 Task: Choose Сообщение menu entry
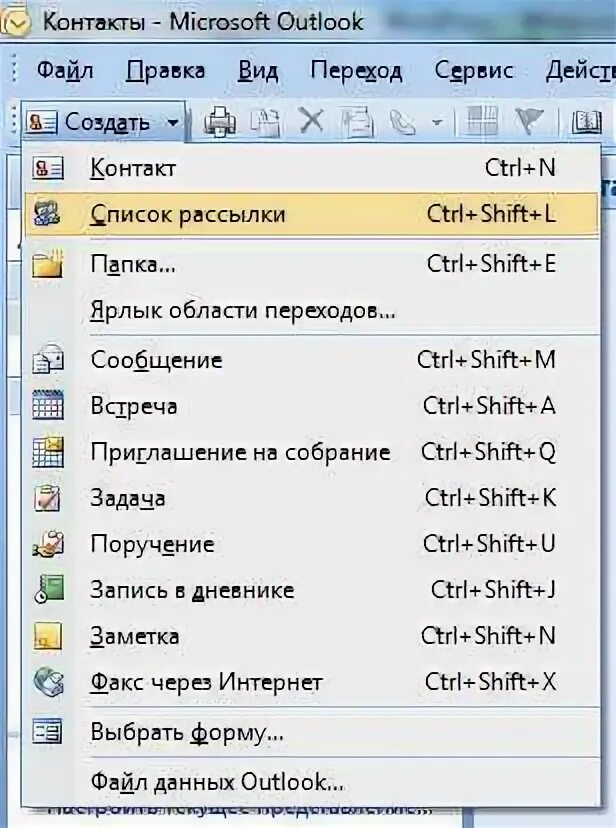tap(156, 360)
